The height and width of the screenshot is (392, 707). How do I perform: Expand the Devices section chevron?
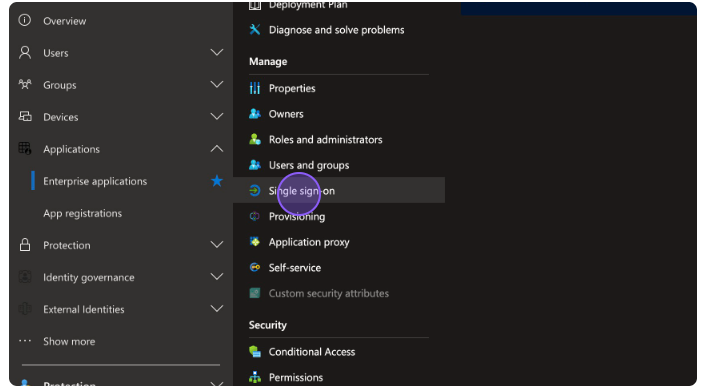217,116
